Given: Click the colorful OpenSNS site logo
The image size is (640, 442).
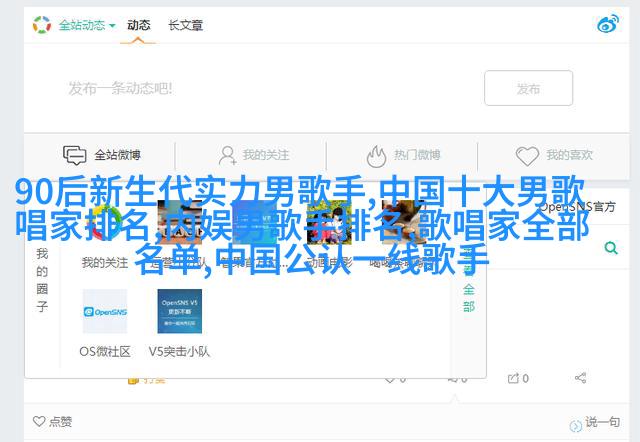Looking at the screenshot, I should pyautogui.click(x=42, y=25).
